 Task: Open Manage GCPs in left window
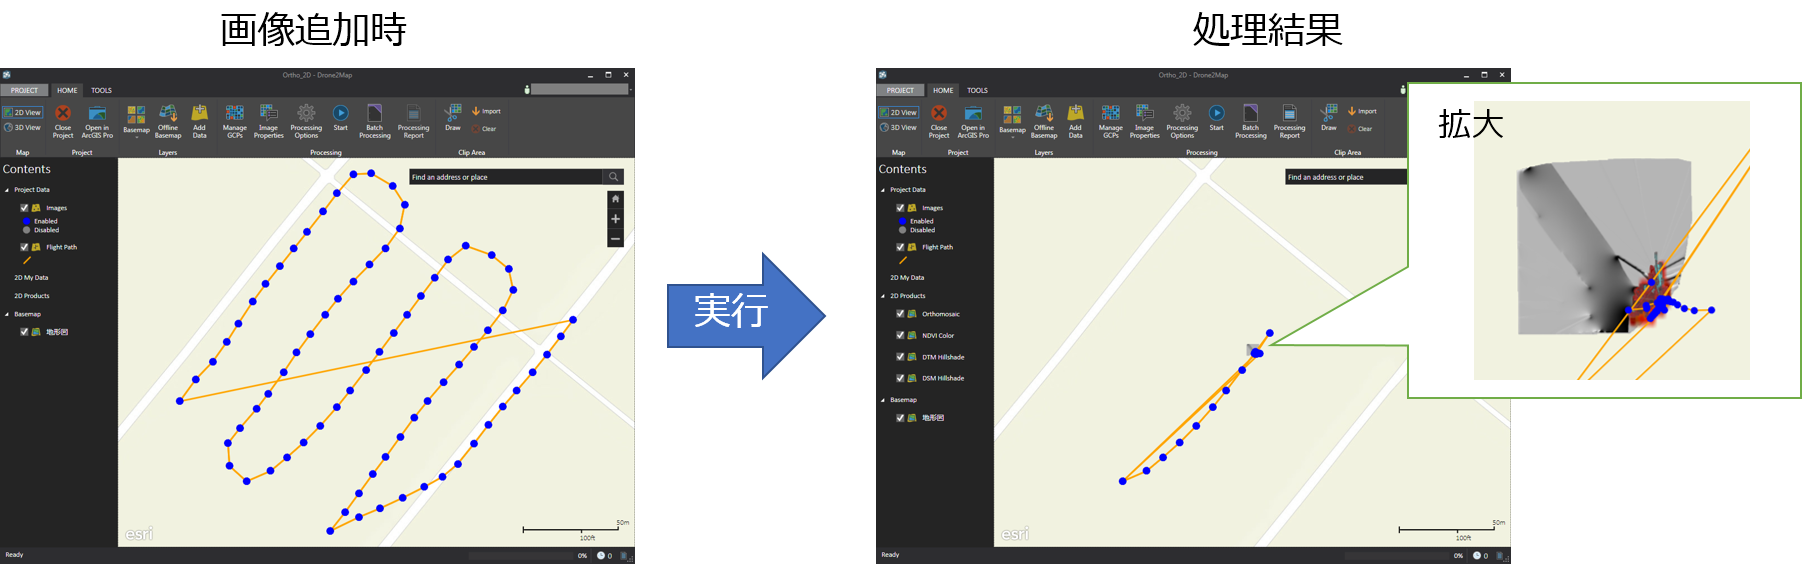[x=235, y=121]
